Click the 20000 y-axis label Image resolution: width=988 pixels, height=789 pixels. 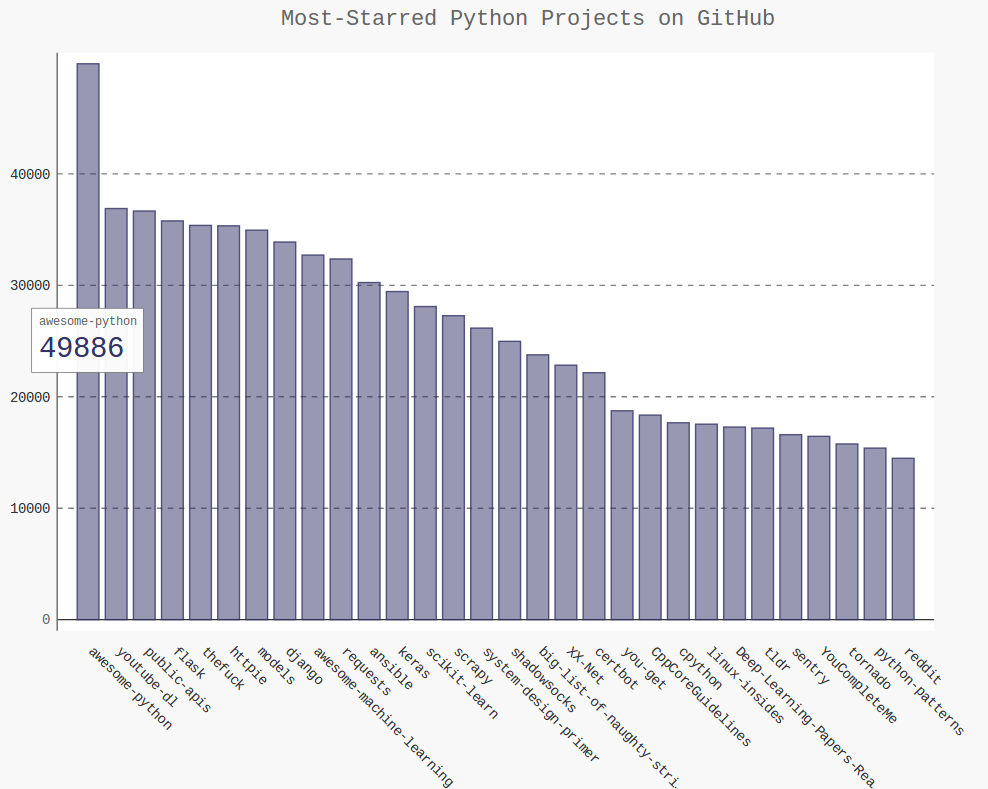(30, 397)
